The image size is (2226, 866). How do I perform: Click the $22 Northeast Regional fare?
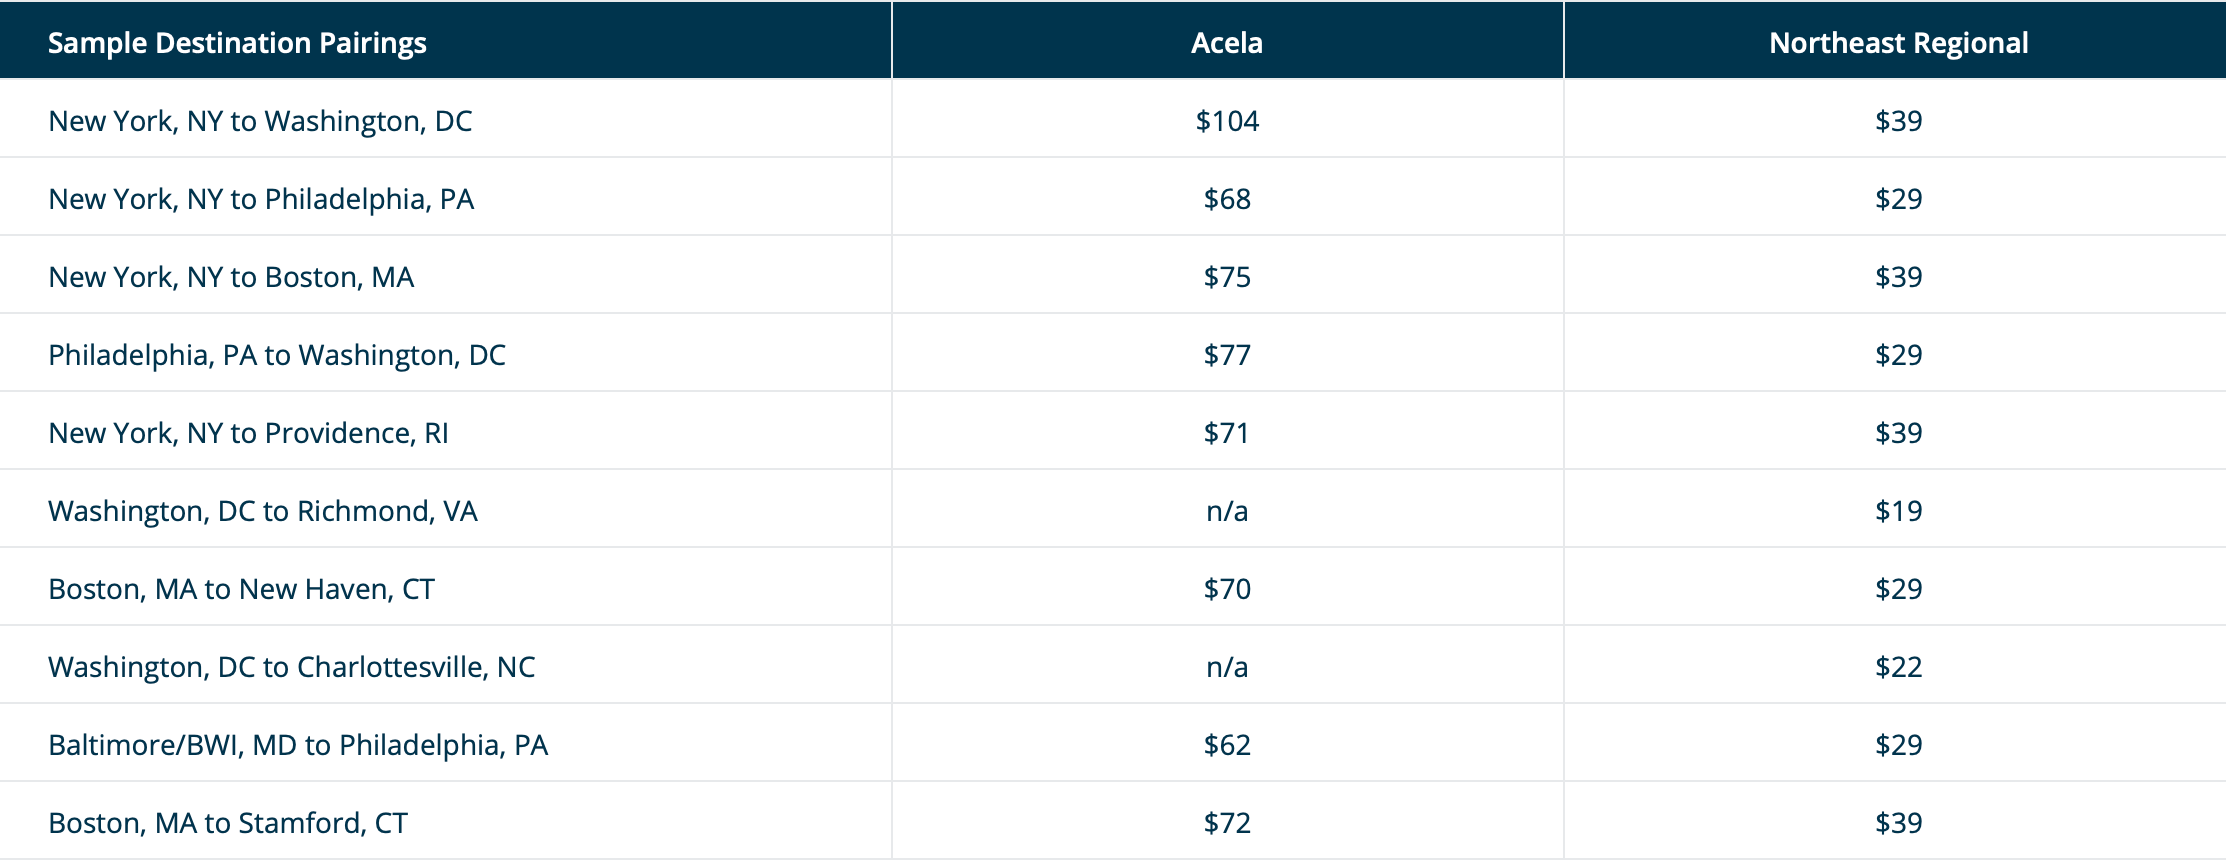[x=1898, y=667]
